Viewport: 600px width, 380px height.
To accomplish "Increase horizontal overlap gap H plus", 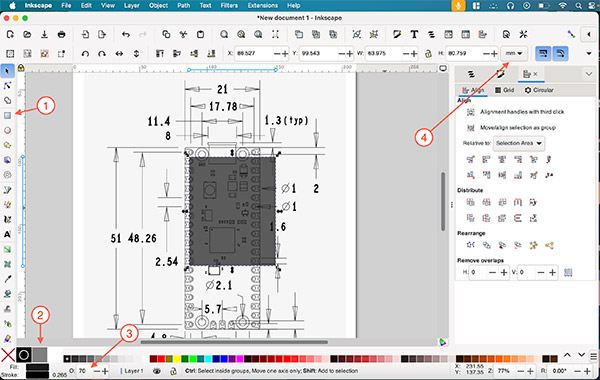I will [x=504, y=272].
